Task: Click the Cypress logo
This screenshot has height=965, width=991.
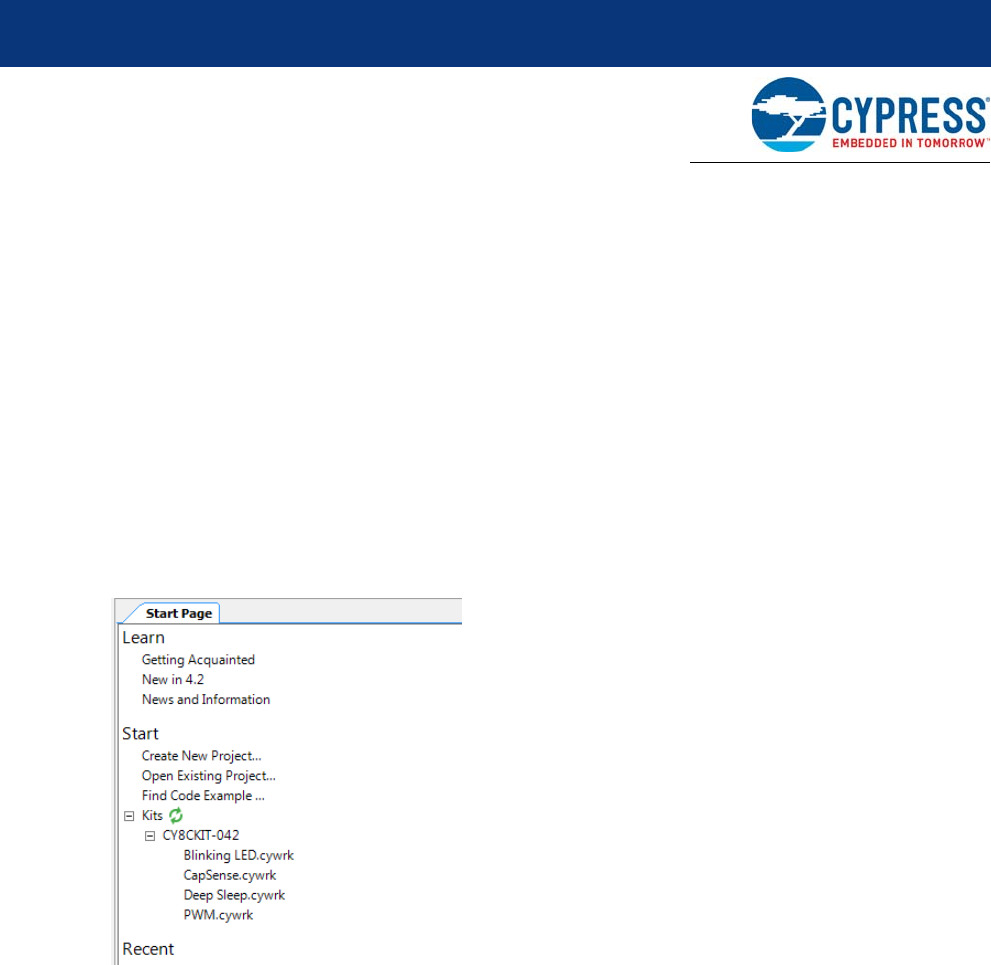Action: [869, 116]
